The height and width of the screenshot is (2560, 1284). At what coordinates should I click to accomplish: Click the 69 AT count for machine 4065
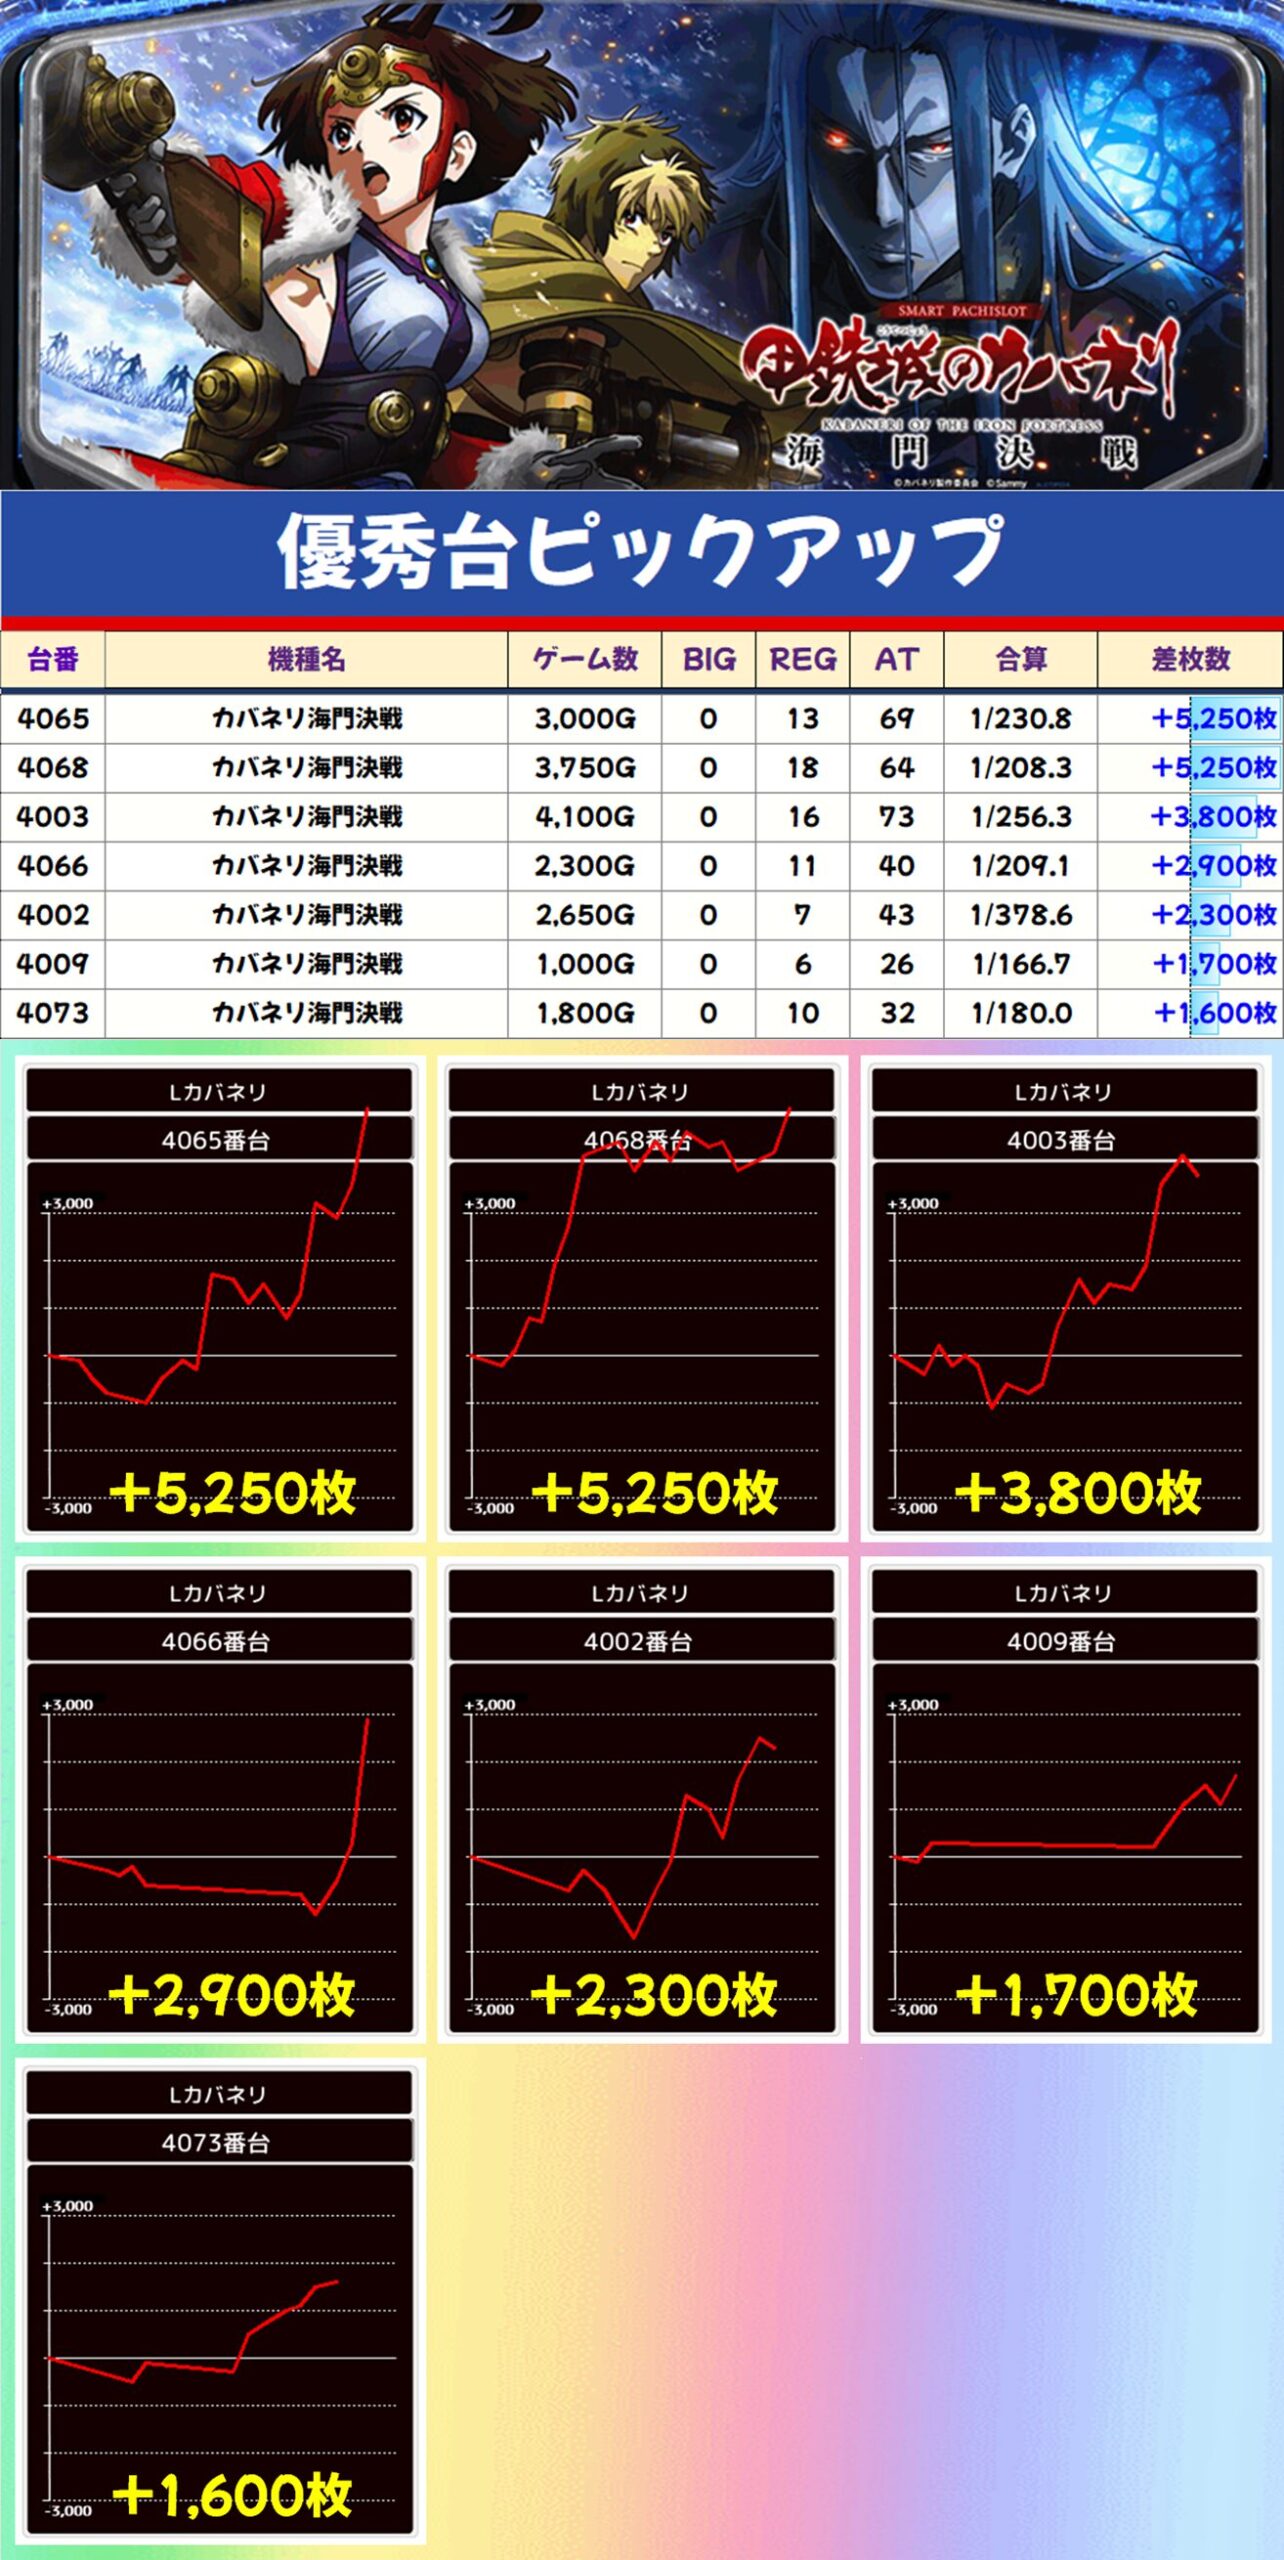[x=897, y=719]
